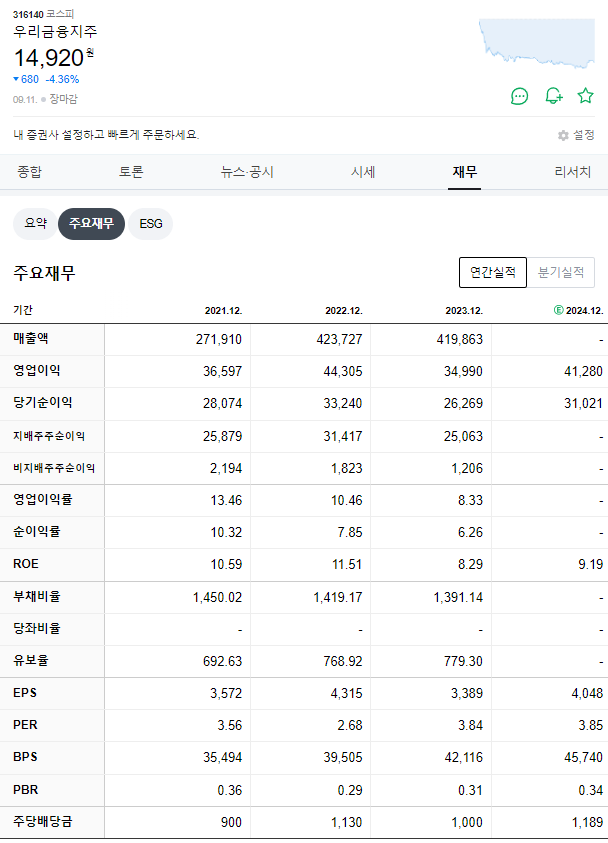
Task: Click the 비지배주주순이익 row label
Action: point(54,468)
